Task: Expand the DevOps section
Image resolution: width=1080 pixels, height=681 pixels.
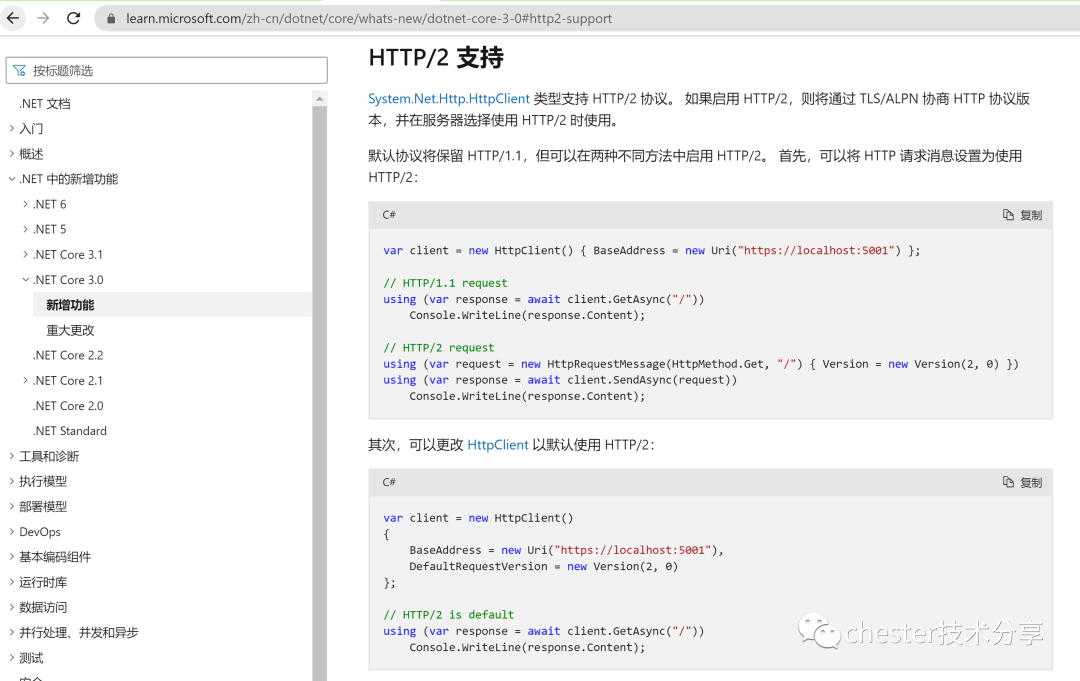Action: point(12,532)
